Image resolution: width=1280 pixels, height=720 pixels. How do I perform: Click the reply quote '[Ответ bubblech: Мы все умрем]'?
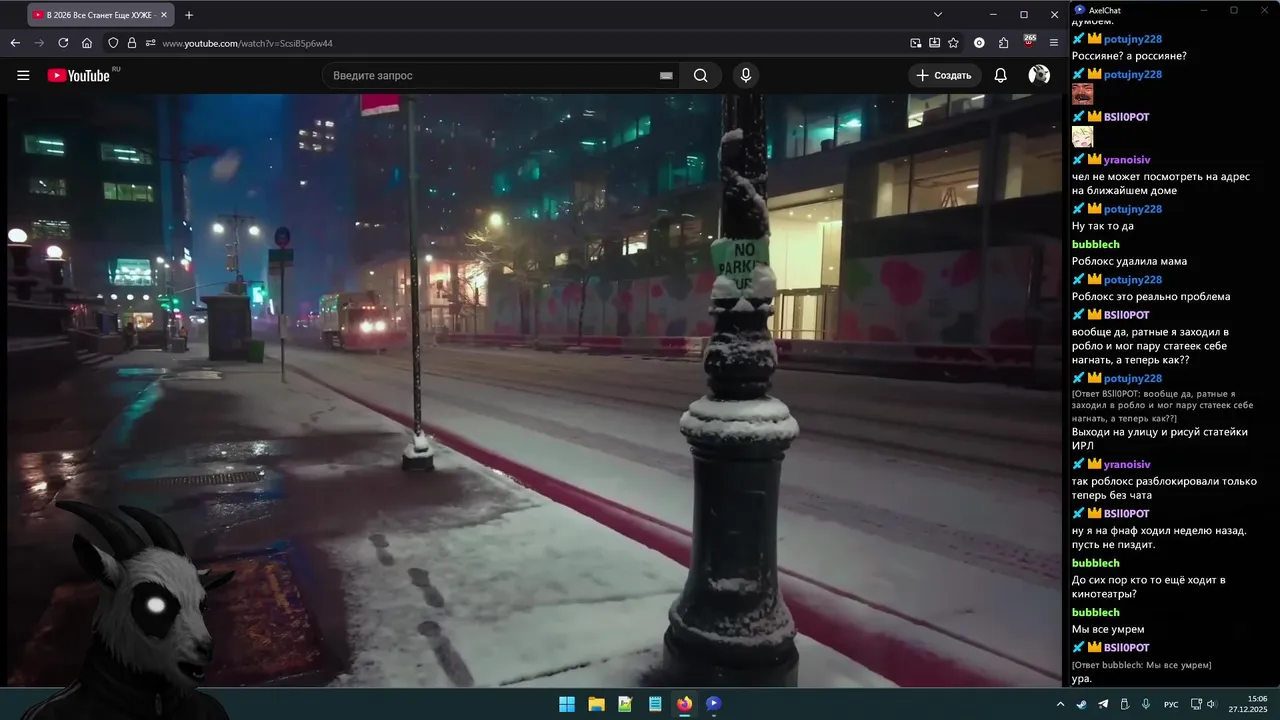(x=1141, y=665)
